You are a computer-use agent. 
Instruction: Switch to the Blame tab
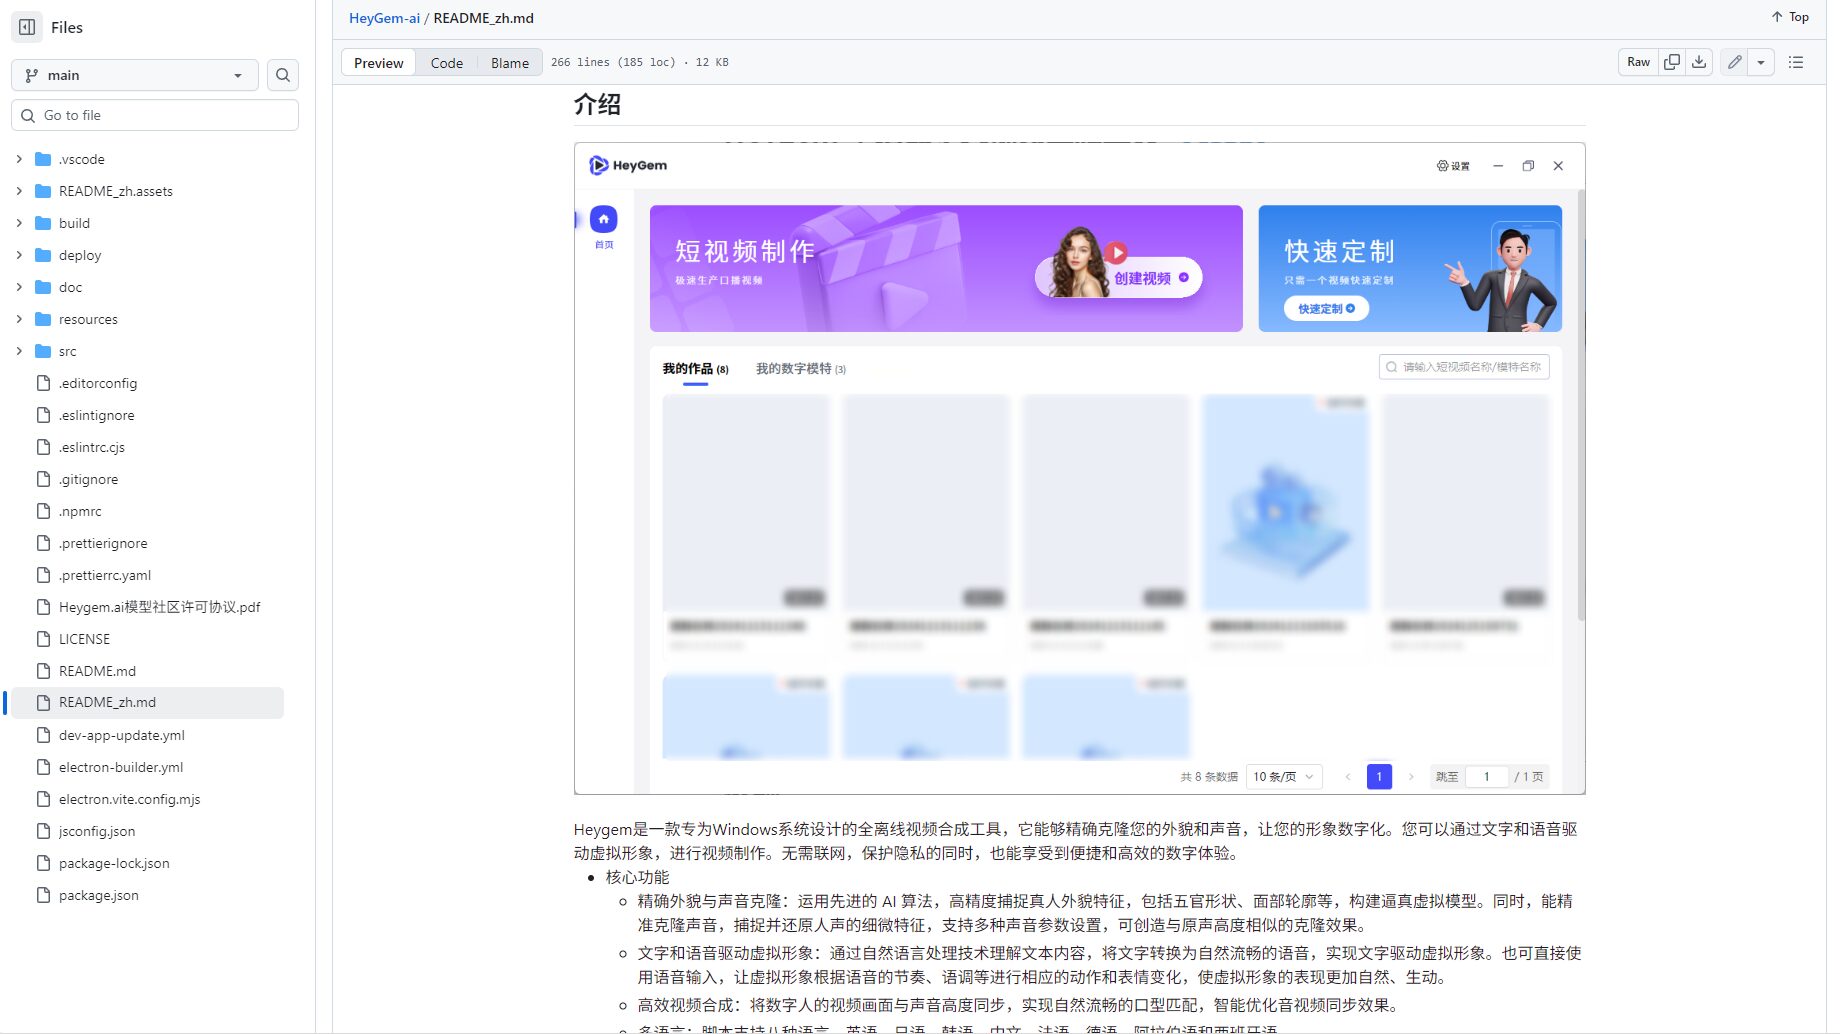[509, 62]
